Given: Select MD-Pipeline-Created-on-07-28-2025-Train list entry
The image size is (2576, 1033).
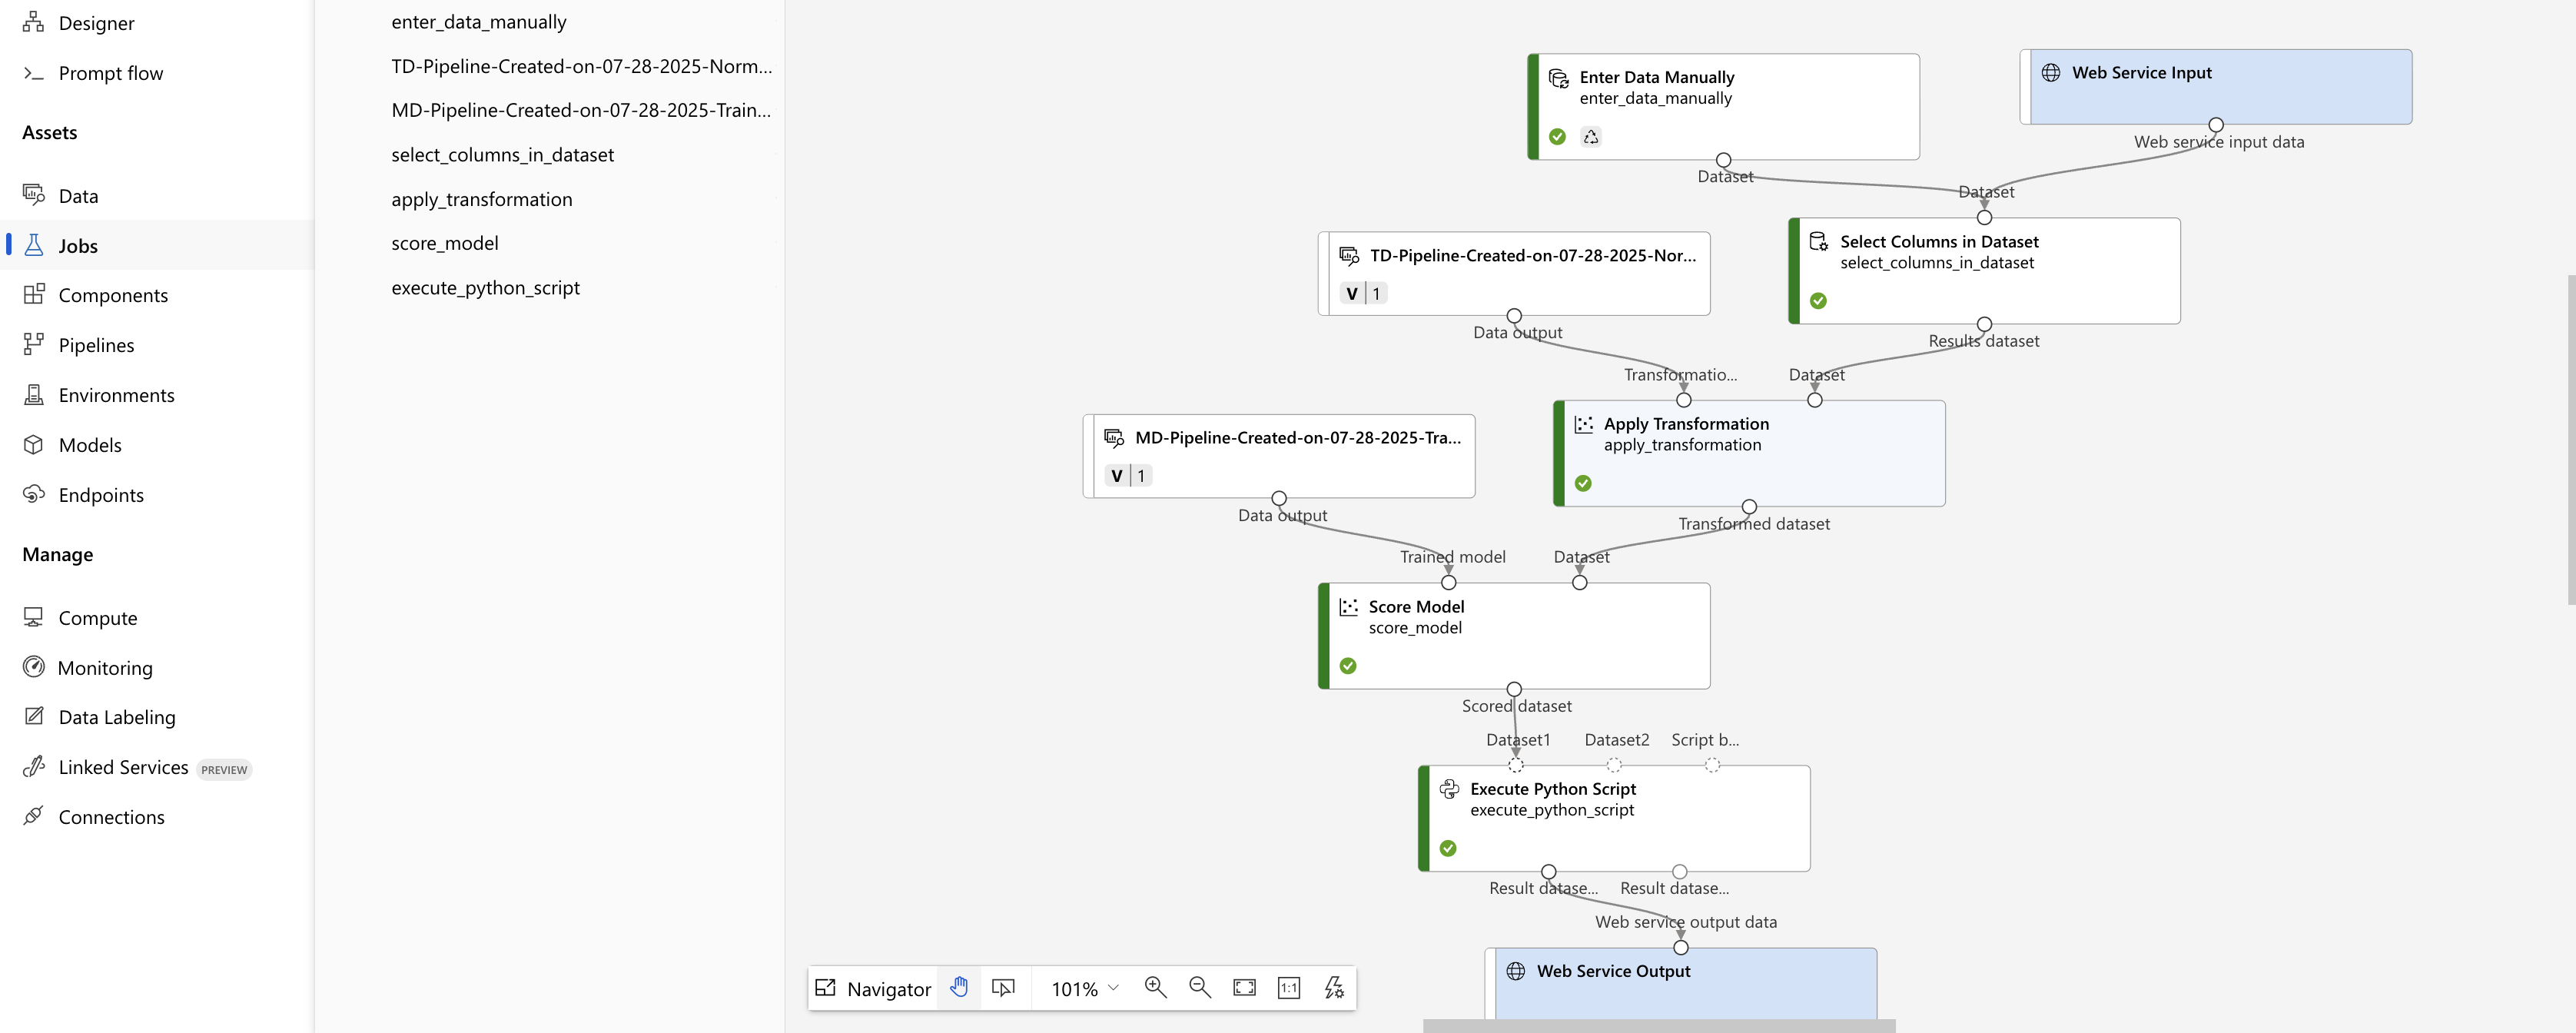Looking at the screenshot, I should point(581,110).
